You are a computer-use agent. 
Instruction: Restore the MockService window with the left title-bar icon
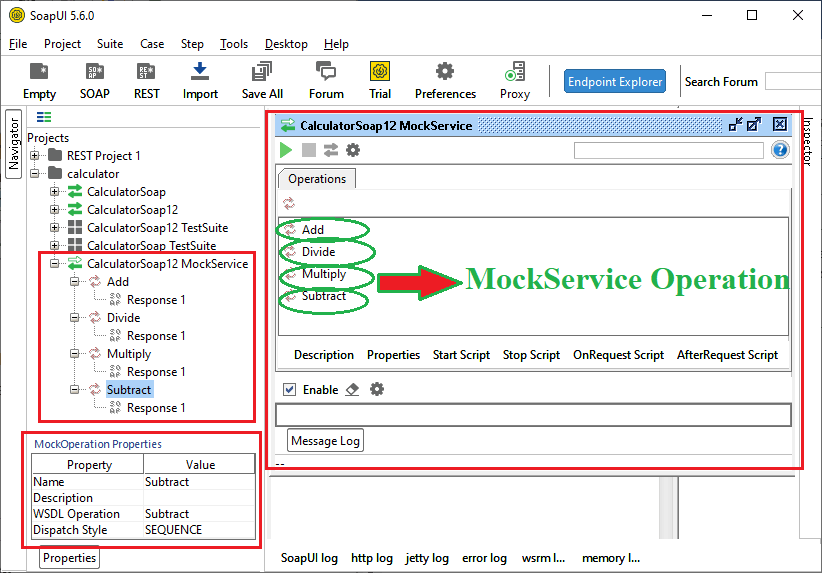click(736, 125)
